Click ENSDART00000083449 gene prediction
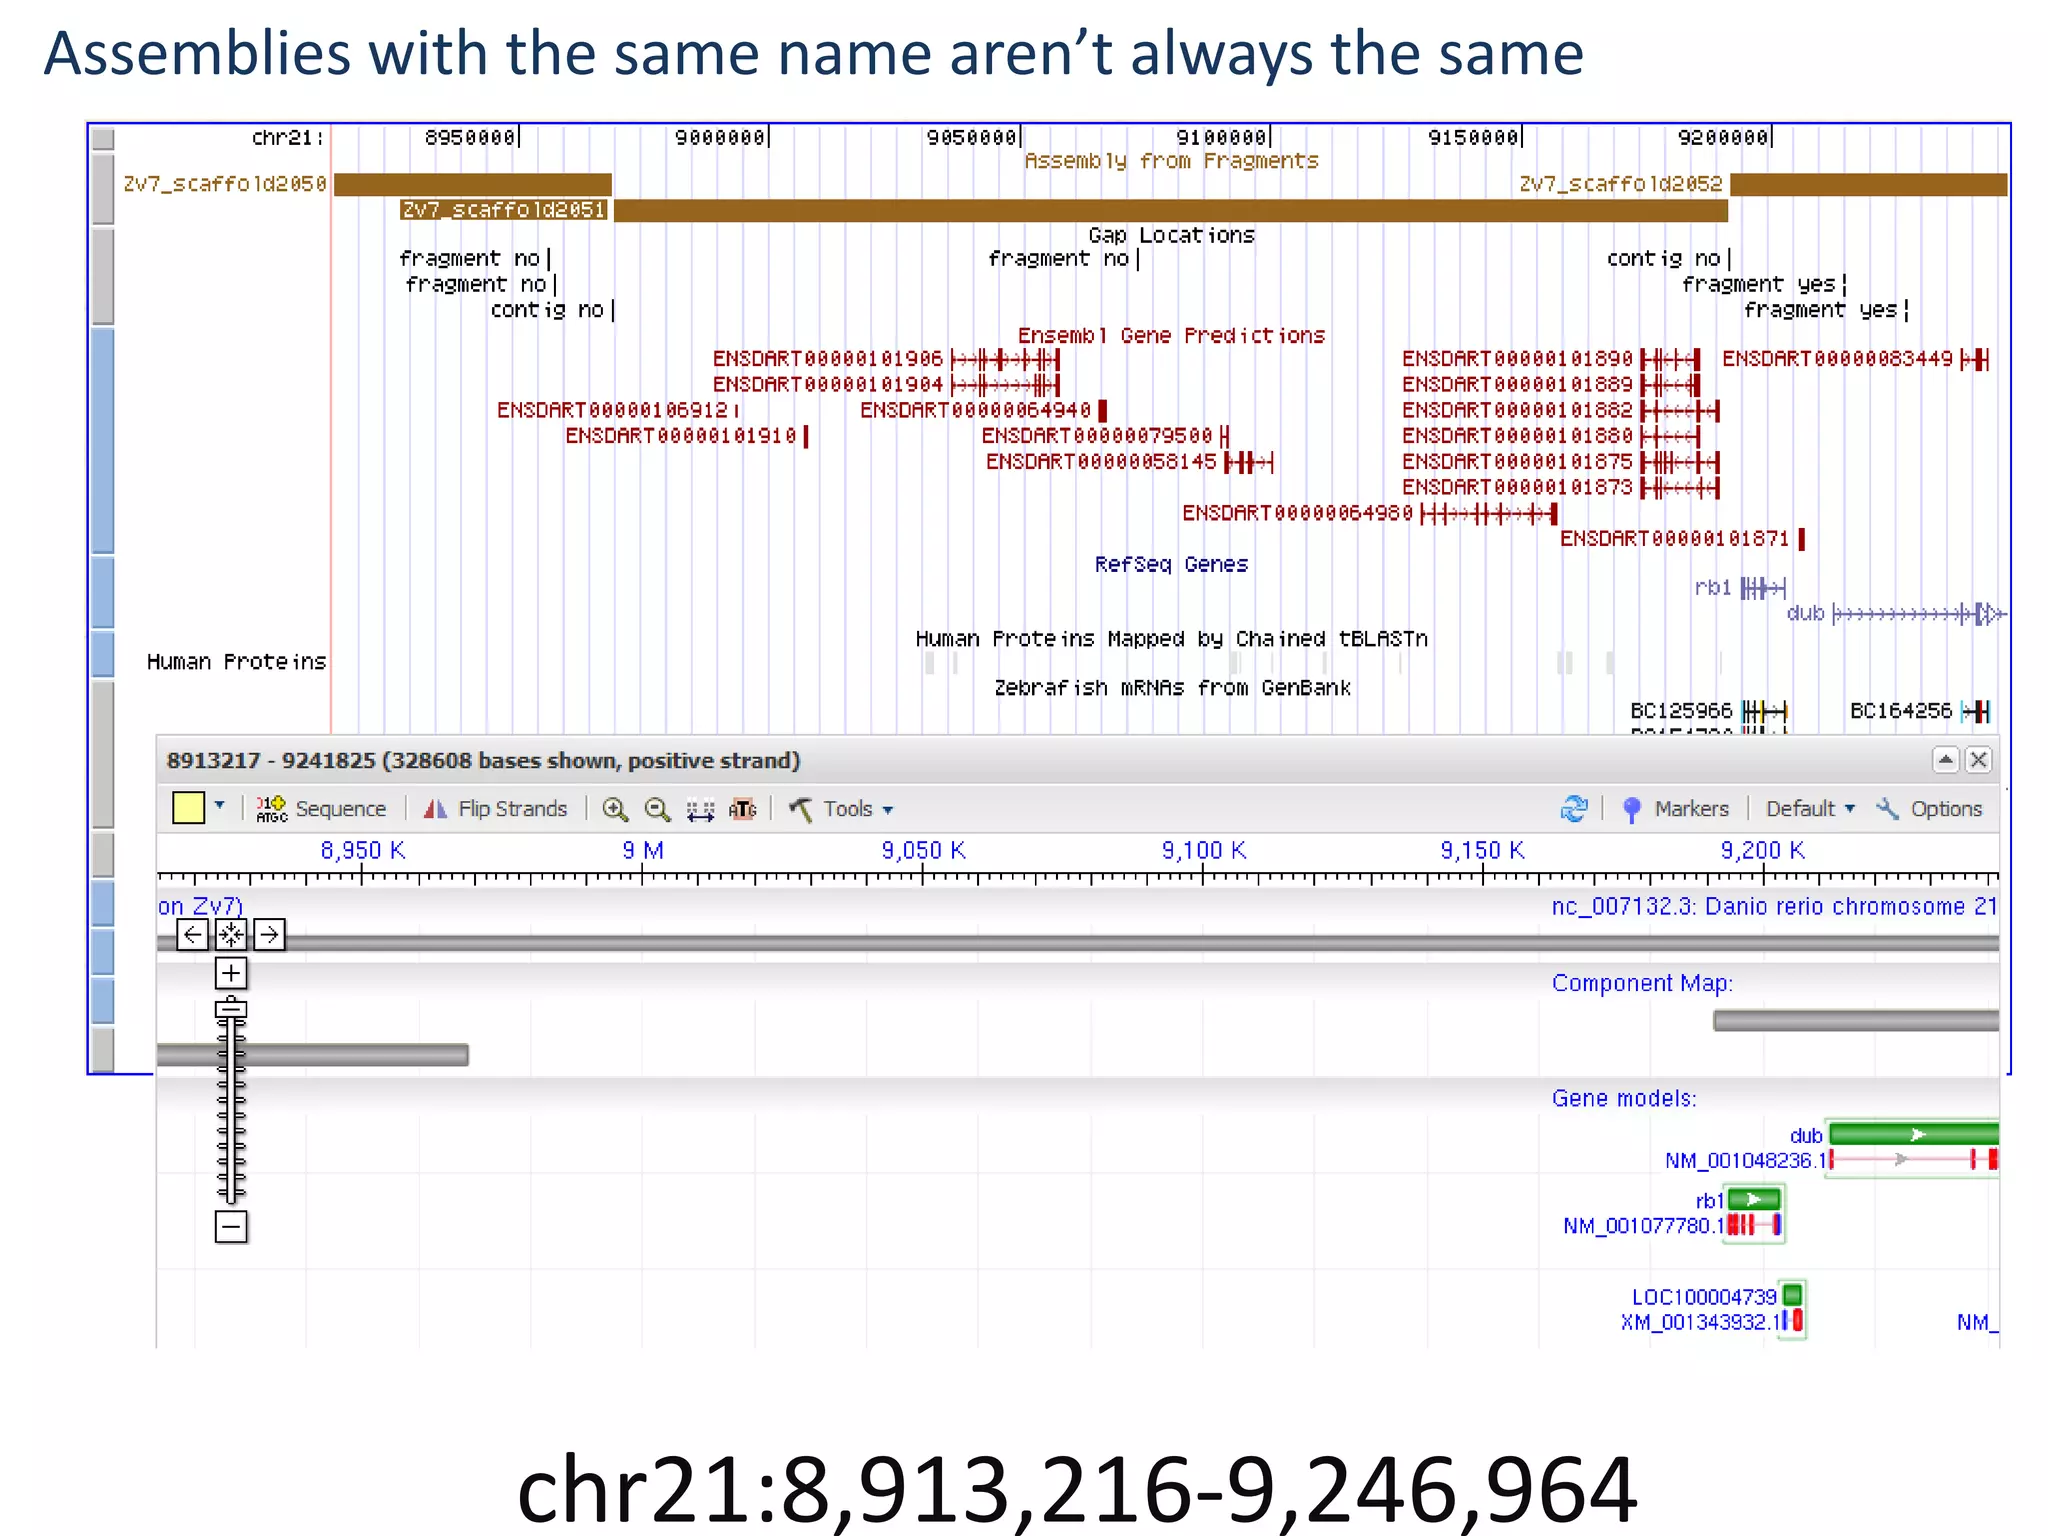Viewport: 2048px width, 1536px height. 1856,359
